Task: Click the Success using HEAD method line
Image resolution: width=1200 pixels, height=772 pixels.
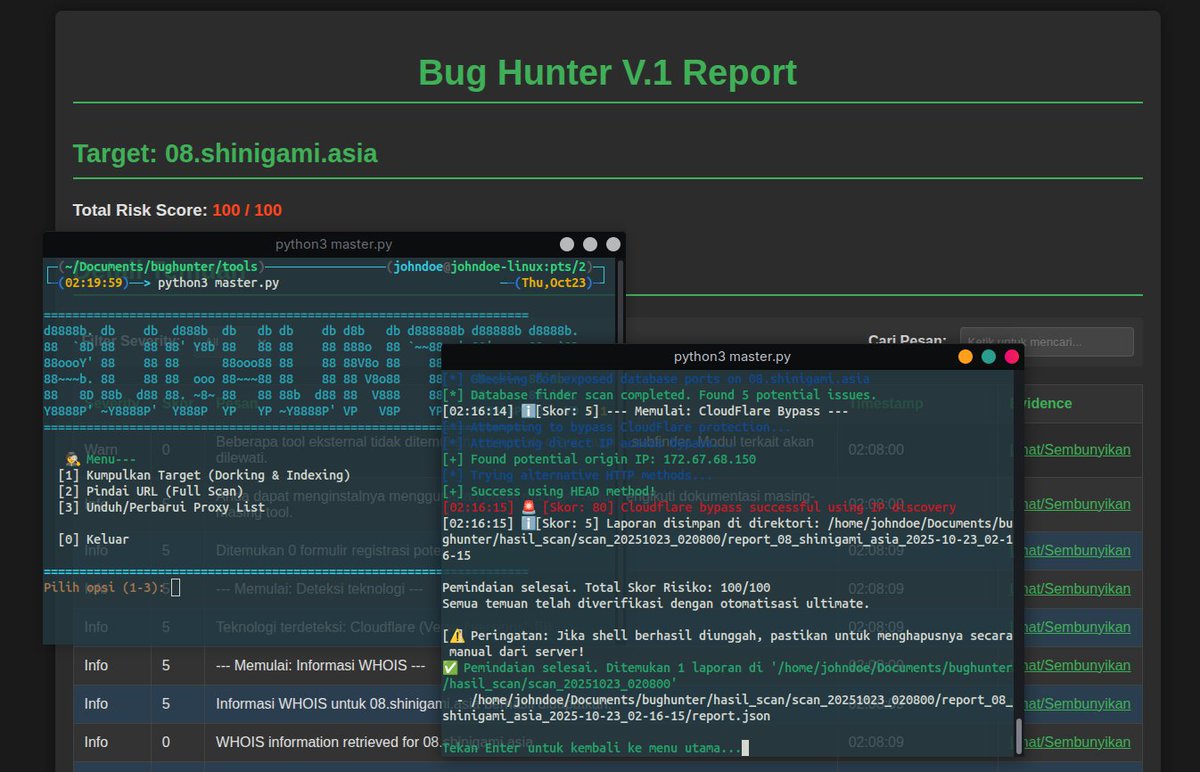Action: pyautogui.click(x=549, y=491)
